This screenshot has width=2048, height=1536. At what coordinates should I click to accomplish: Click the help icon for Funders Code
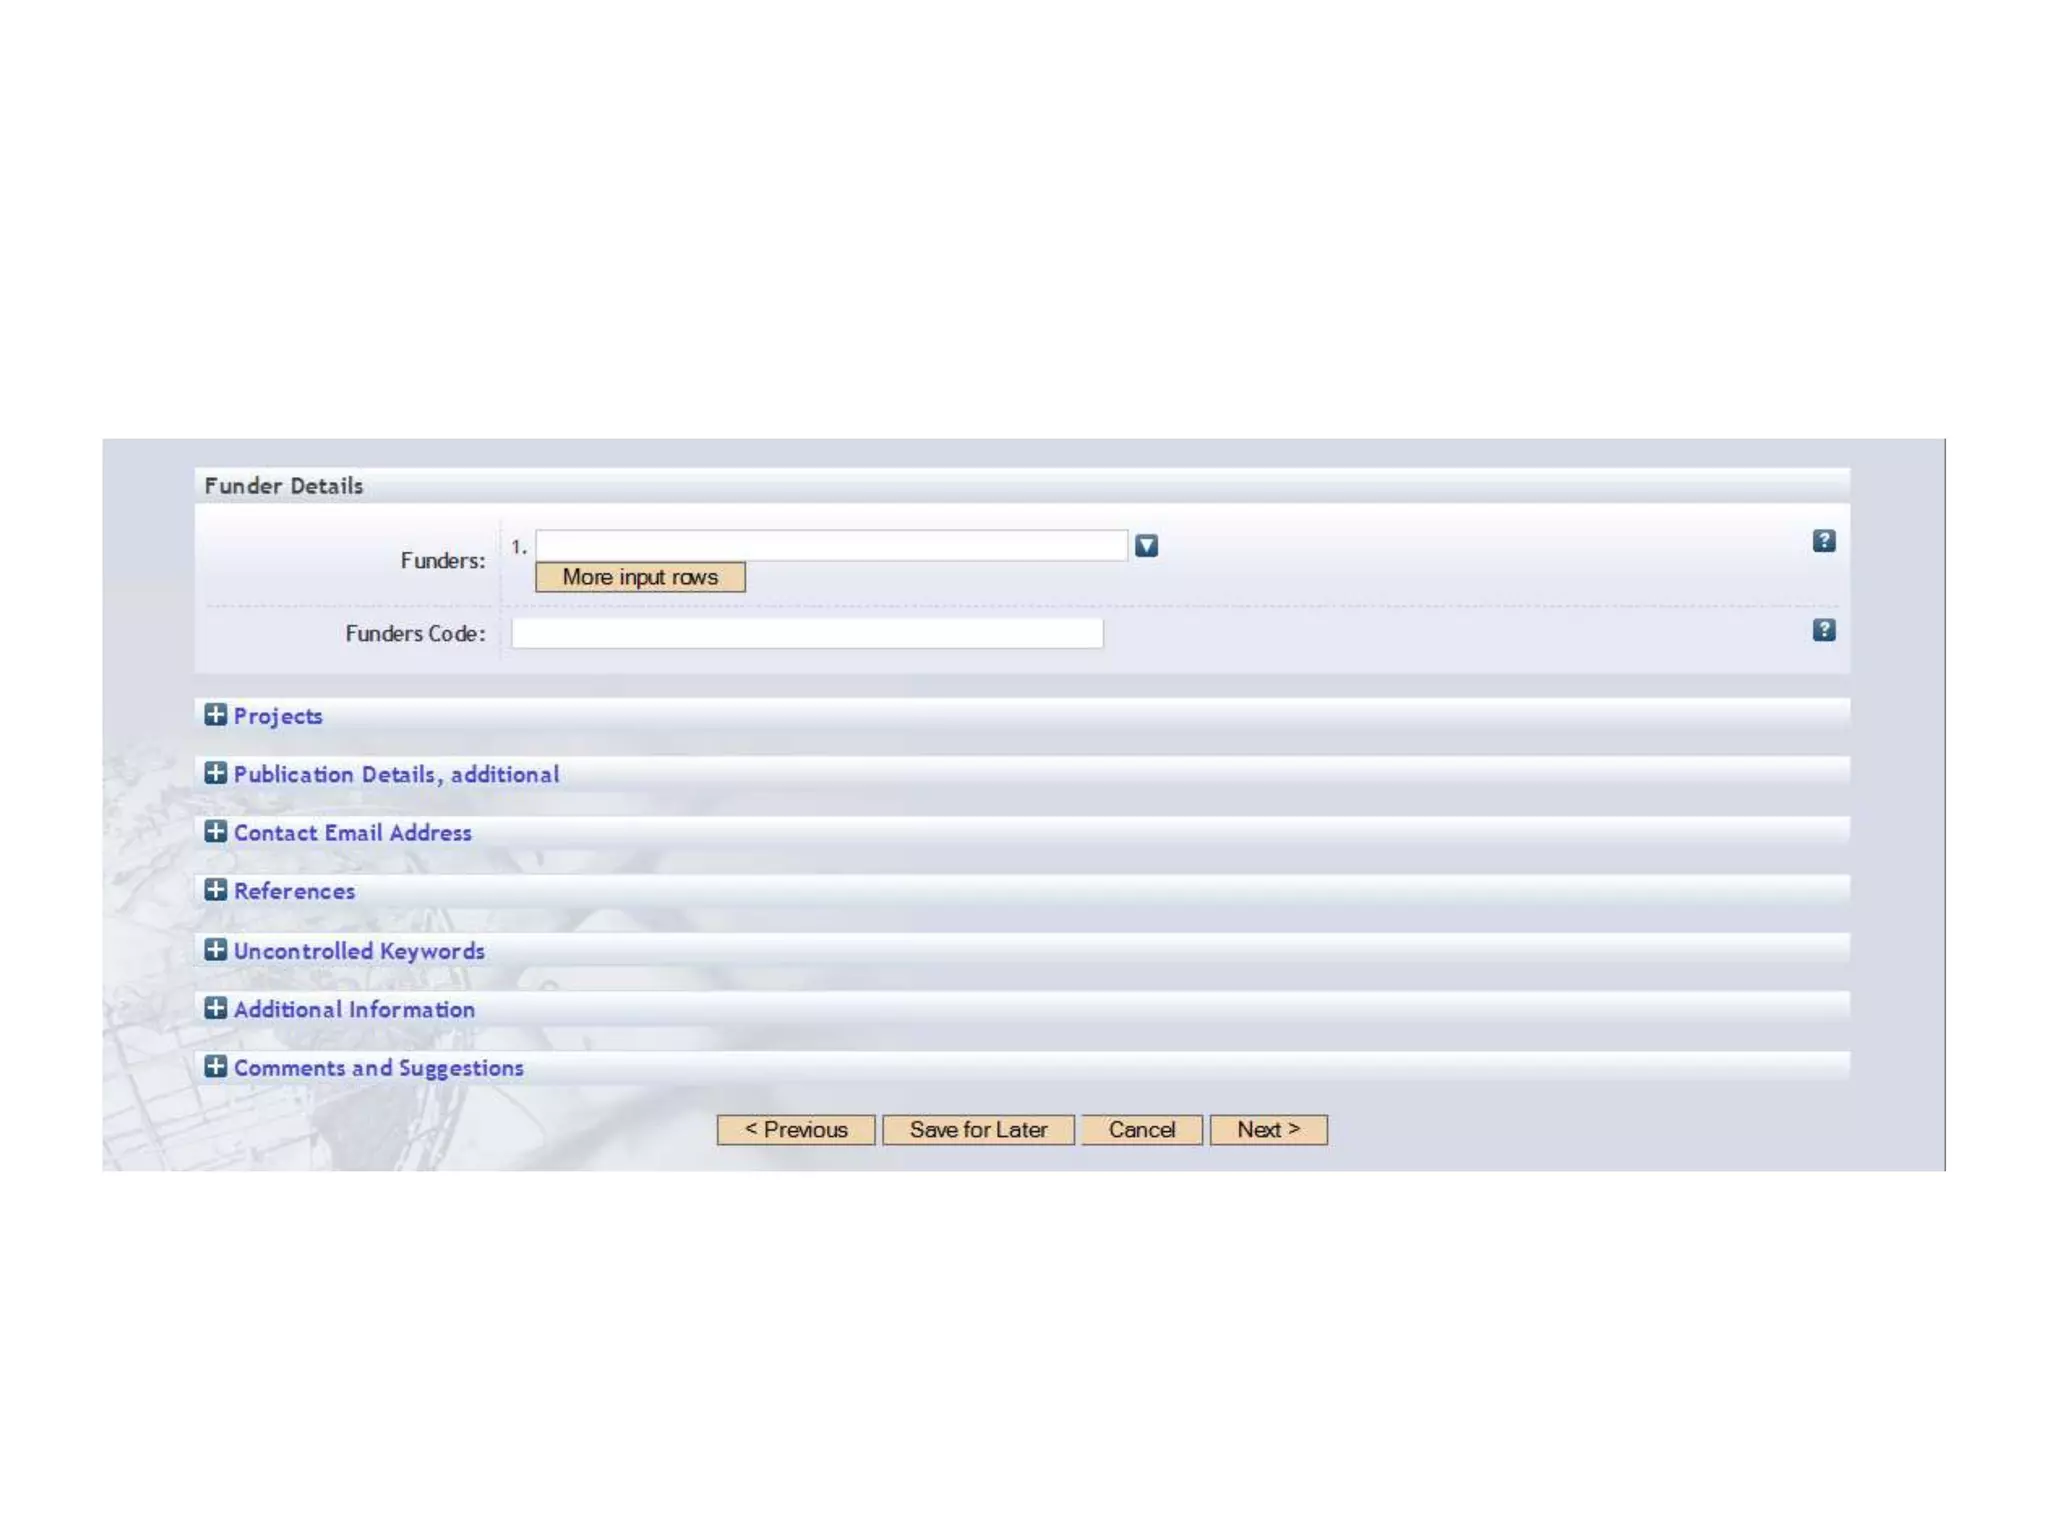pos(1823,630)
